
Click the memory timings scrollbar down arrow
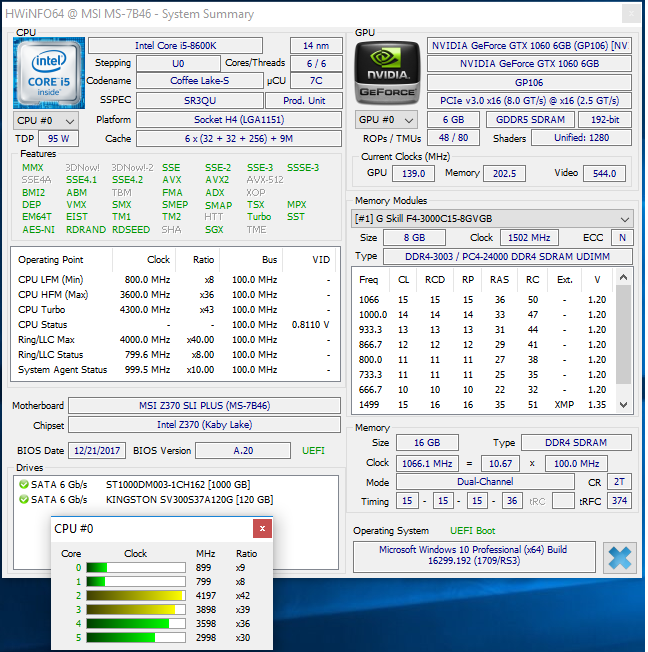pos(623,405)
